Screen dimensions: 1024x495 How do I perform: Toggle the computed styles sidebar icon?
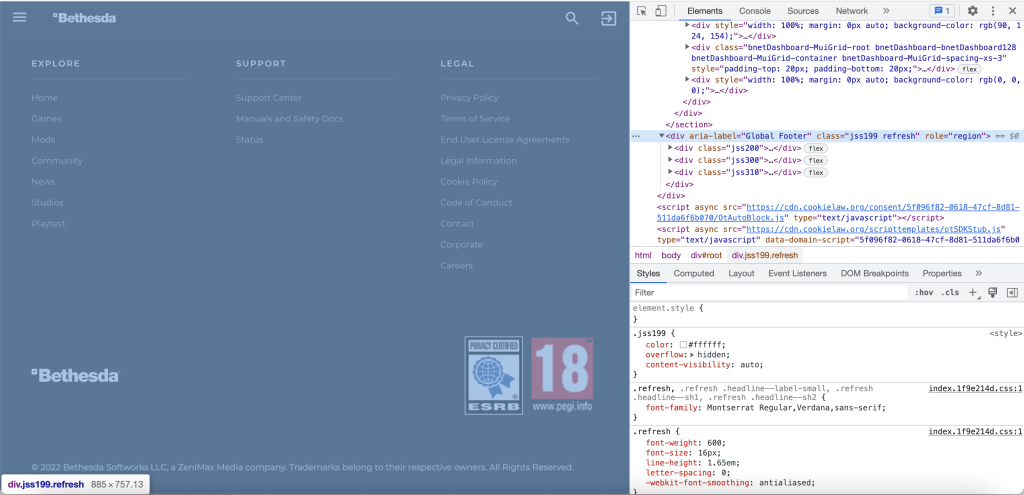pos(1012,293)
